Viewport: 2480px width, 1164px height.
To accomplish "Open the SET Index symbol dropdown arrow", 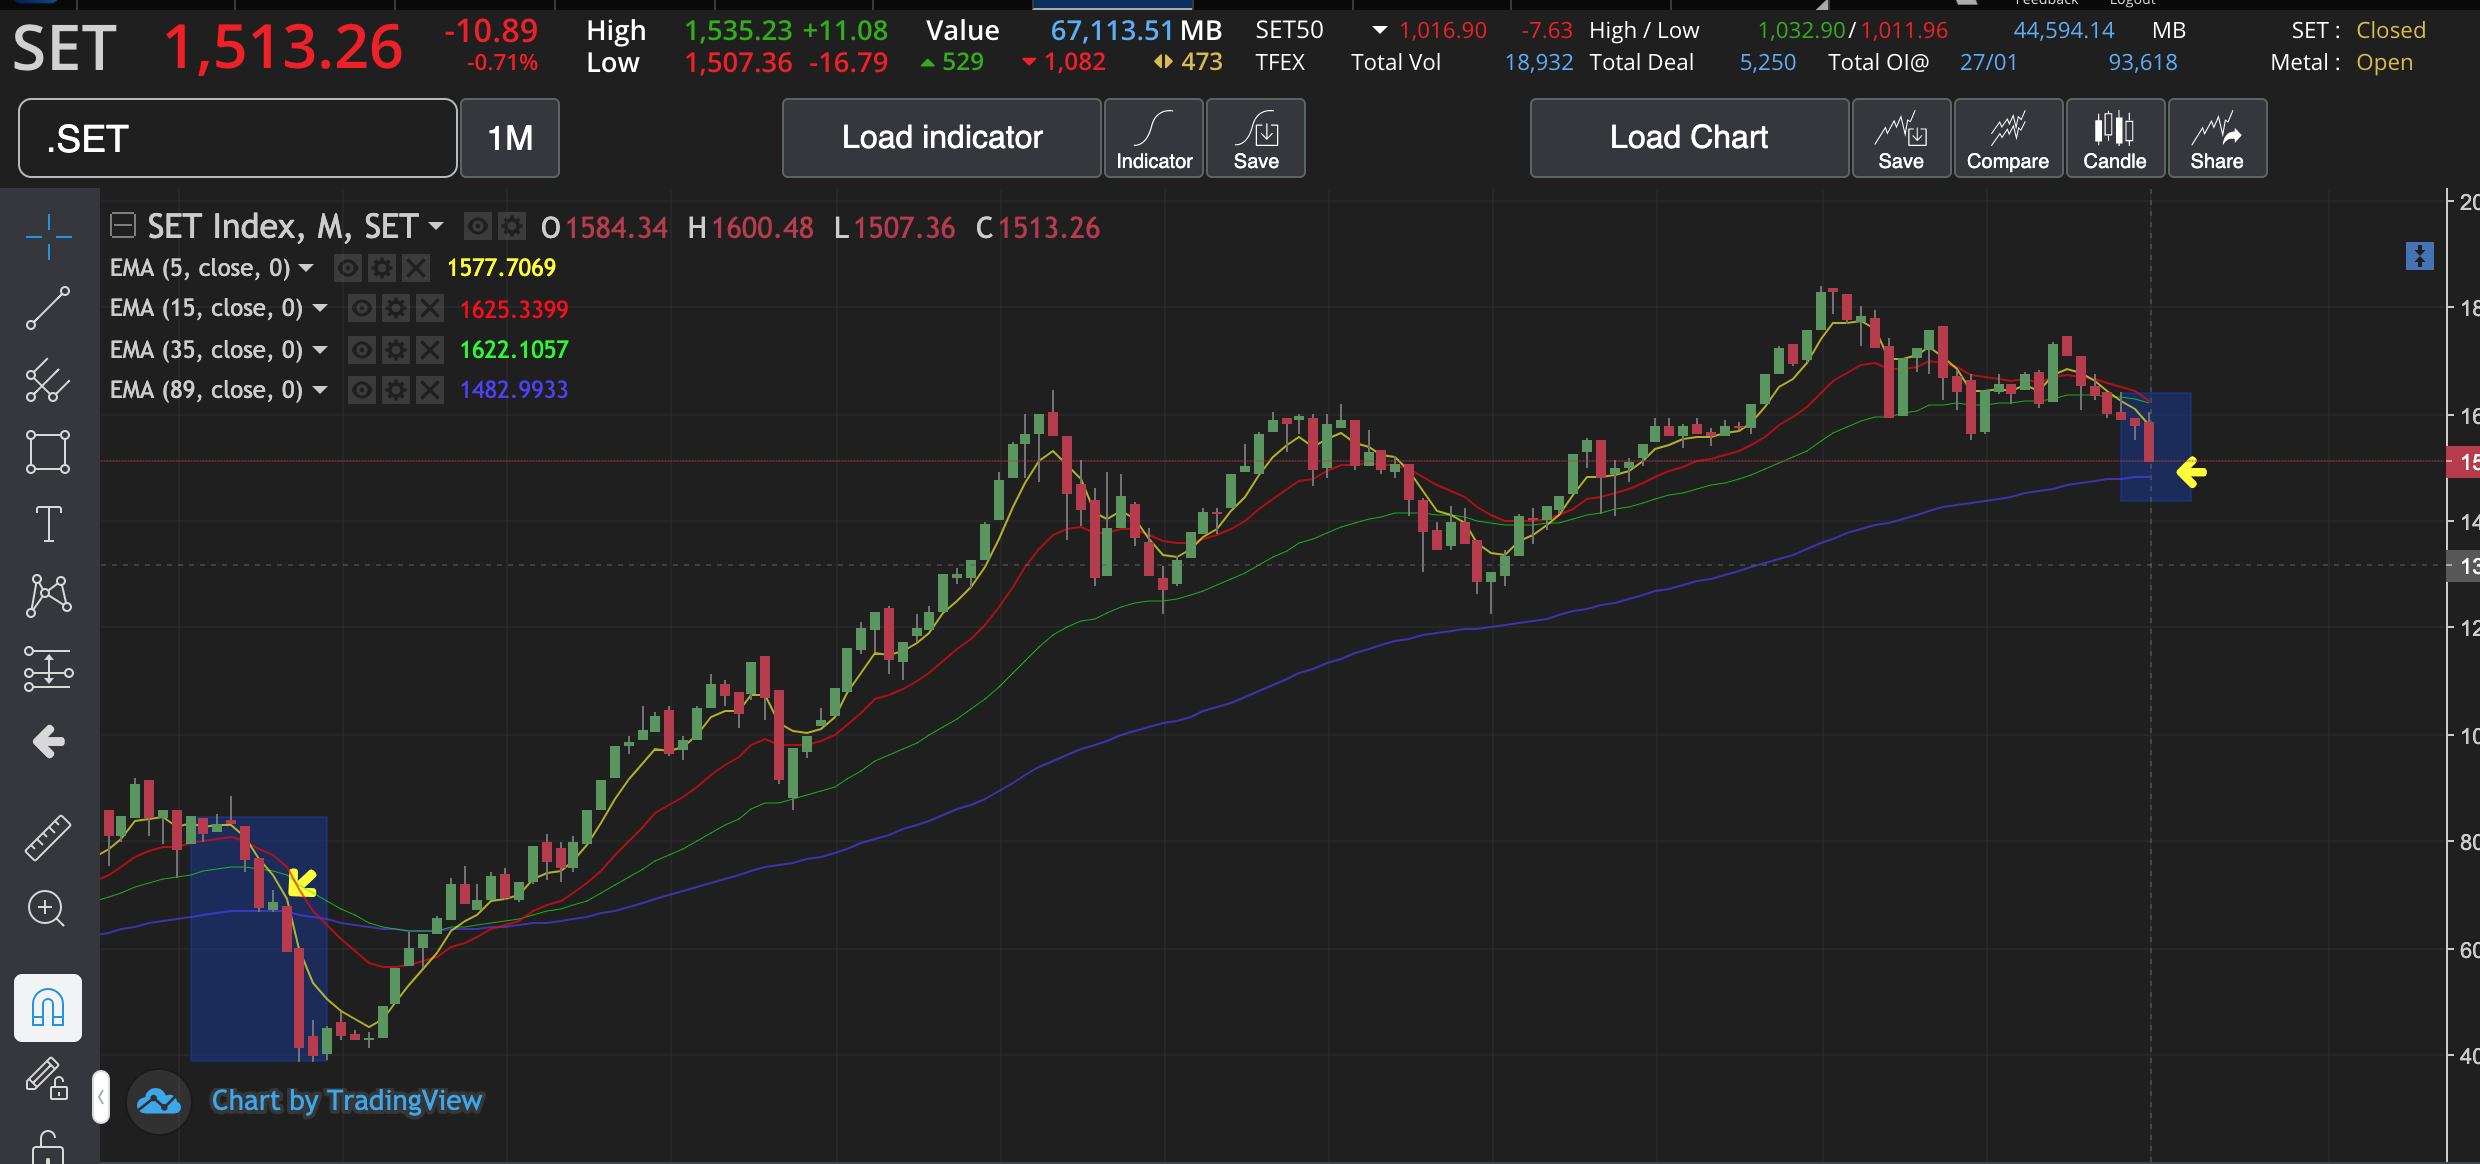I will point(436,227).
